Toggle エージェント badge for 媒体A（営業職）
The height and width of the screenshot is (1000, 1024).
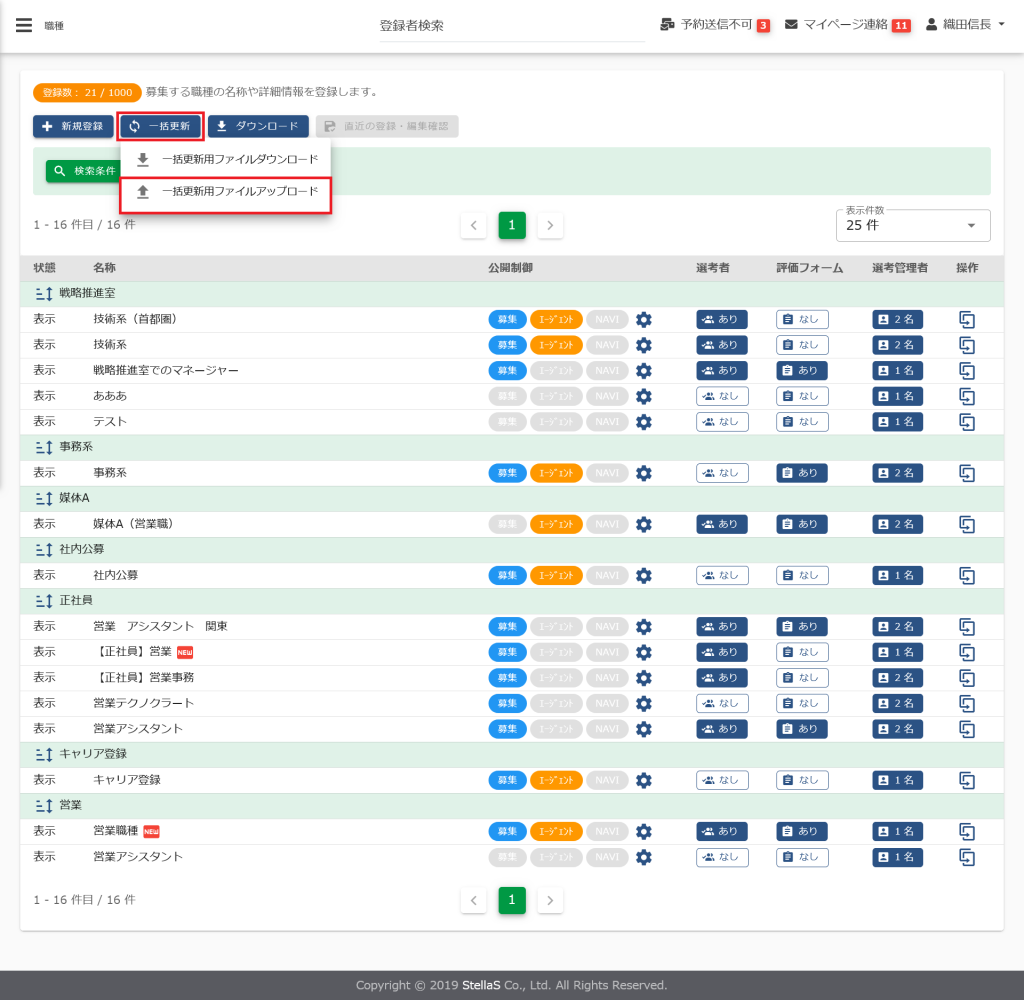(x=556, y=524)
